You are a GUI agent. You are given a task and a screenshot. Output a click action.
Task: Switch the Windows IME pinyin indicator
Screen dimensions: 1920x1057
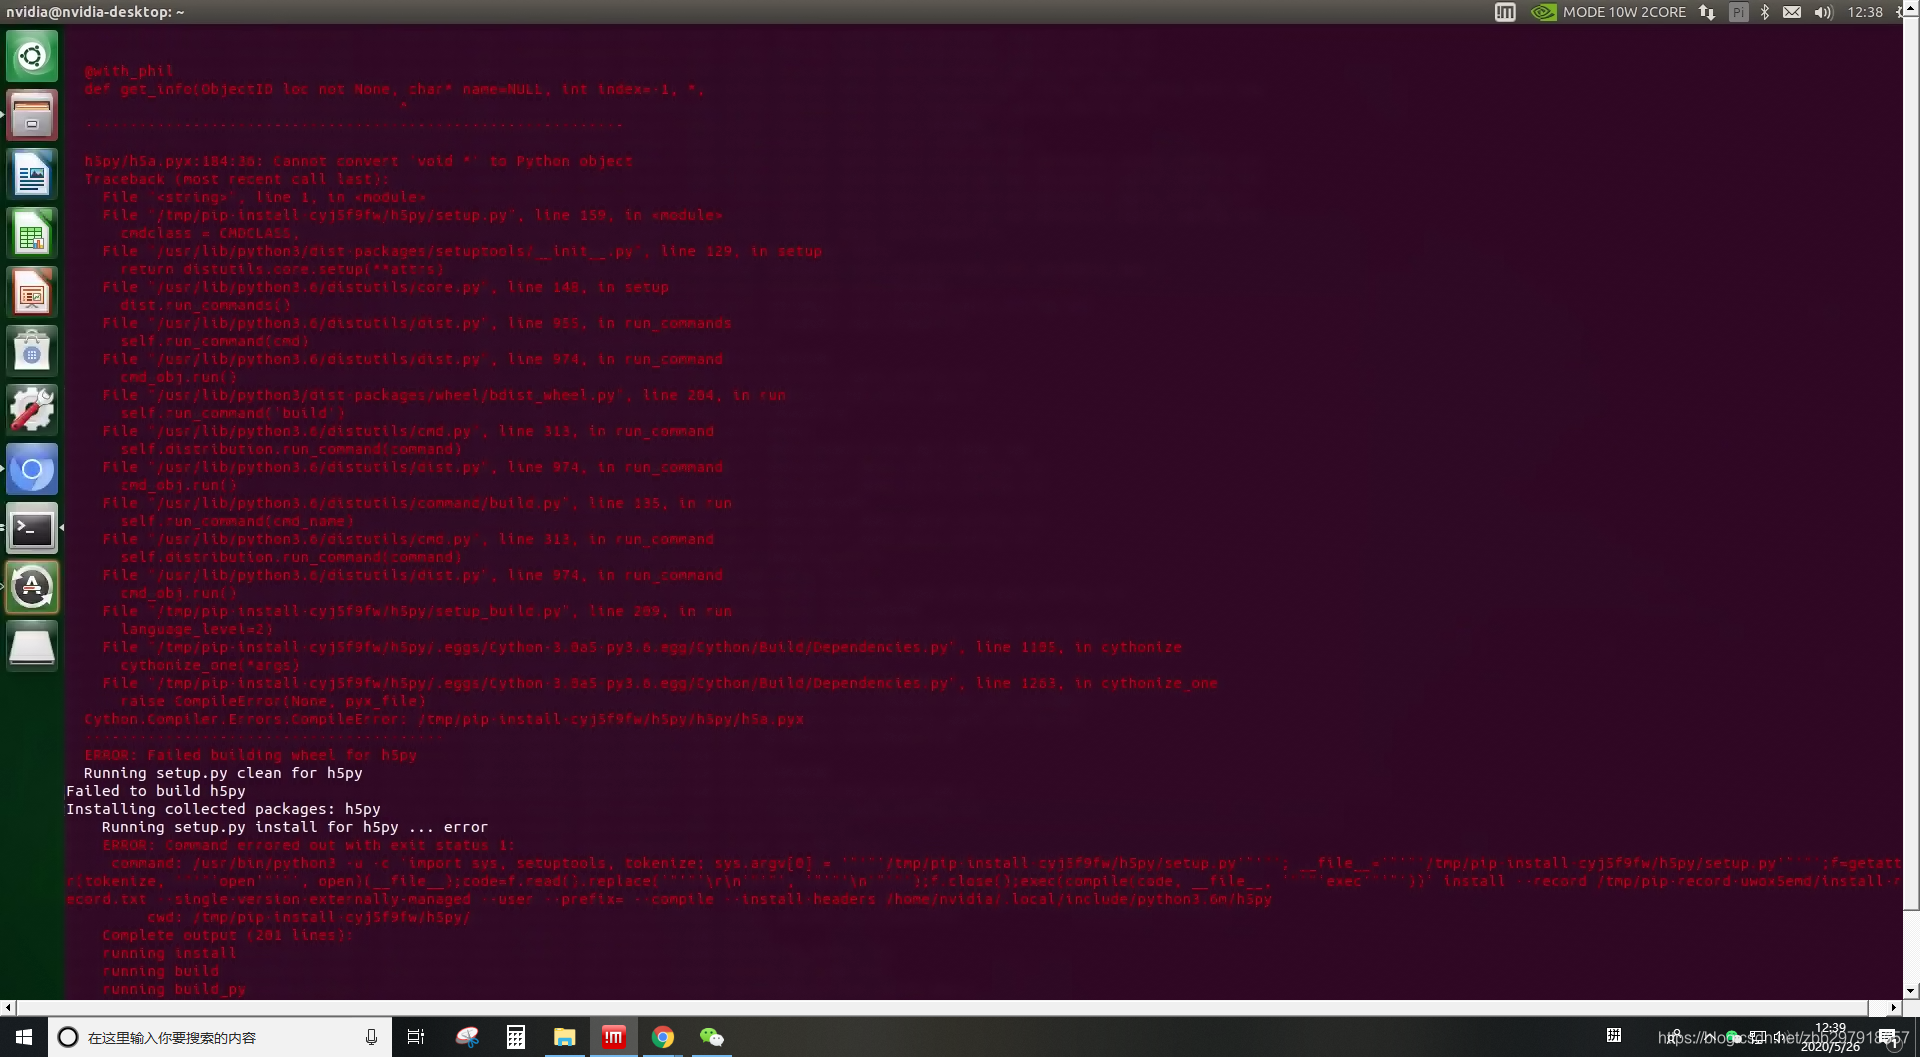(1613, 1036)
